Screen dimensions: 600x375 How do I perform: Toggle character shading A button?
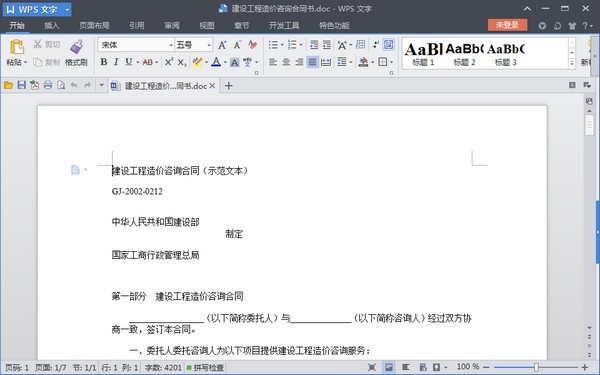click(235, 62)
